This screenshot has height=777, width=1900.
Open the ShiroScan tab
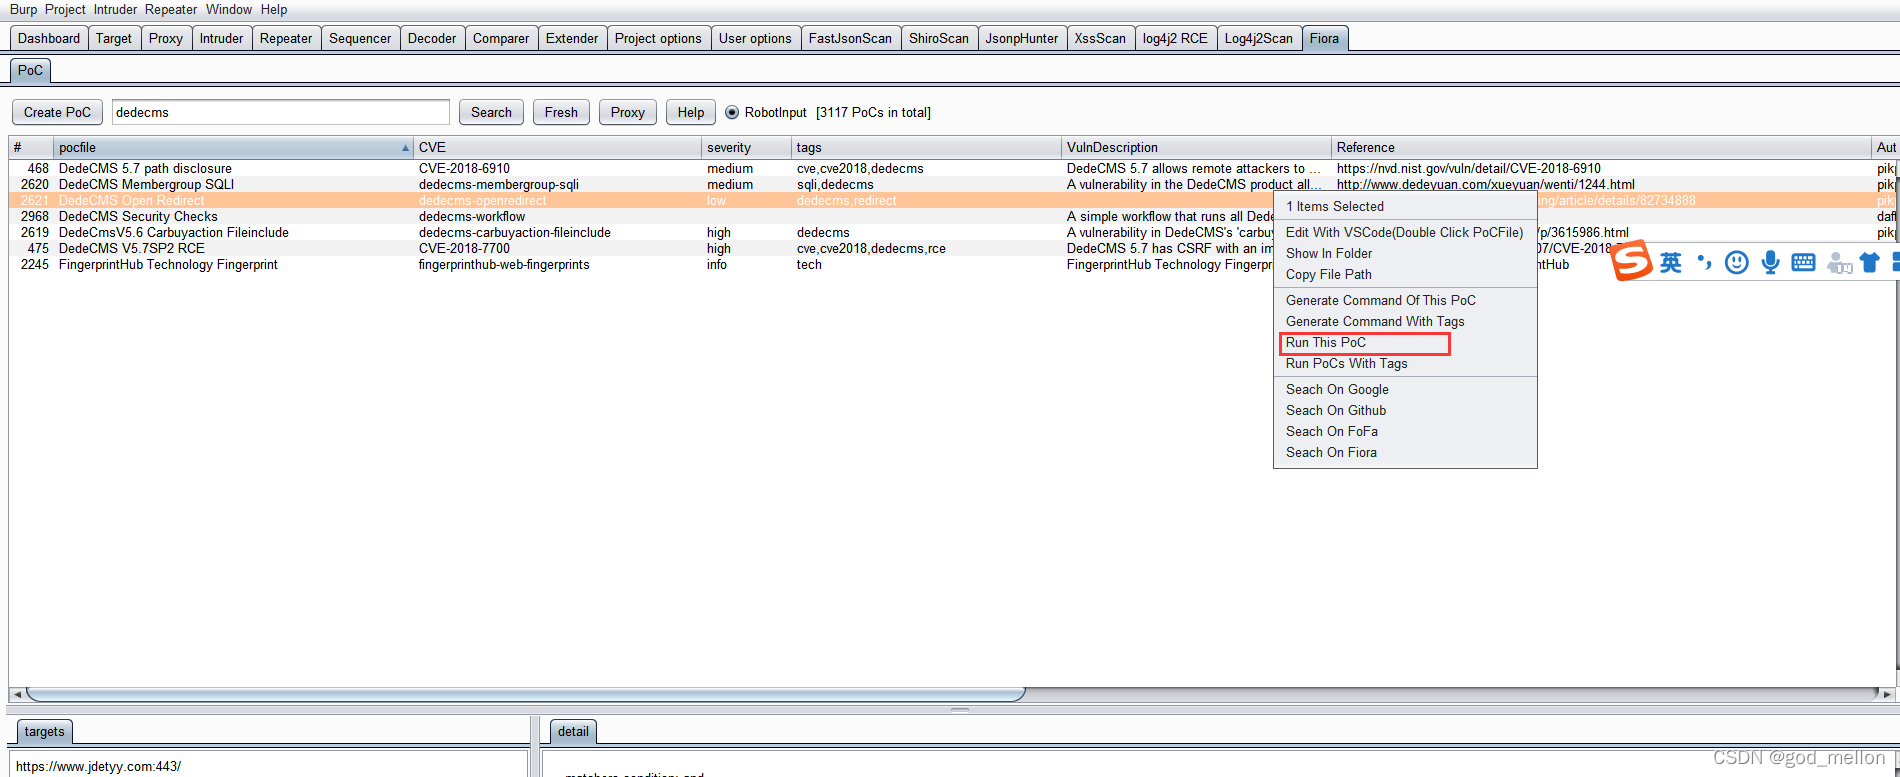coord(939,38)
